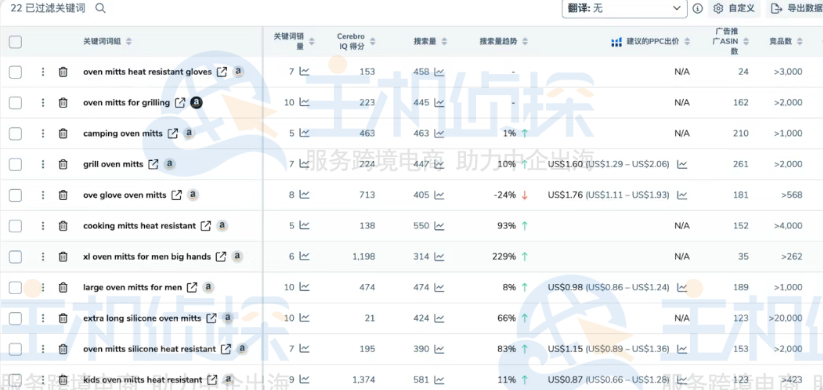Check the 'large oven mitts for men' row
The image size is (823, 390).
coord(15,288)
